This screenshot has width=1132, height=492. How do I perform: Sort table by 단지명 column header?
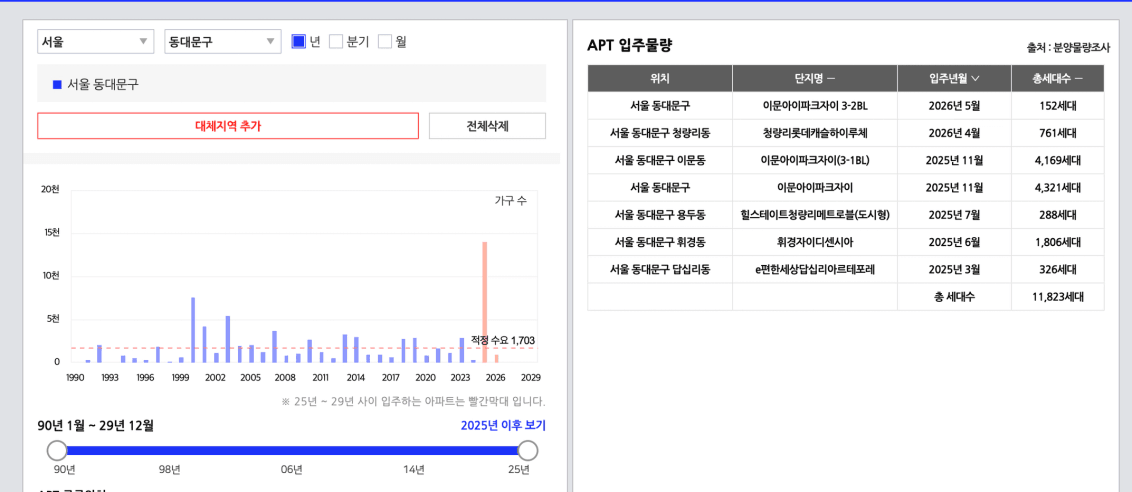[x=815, y=78]
